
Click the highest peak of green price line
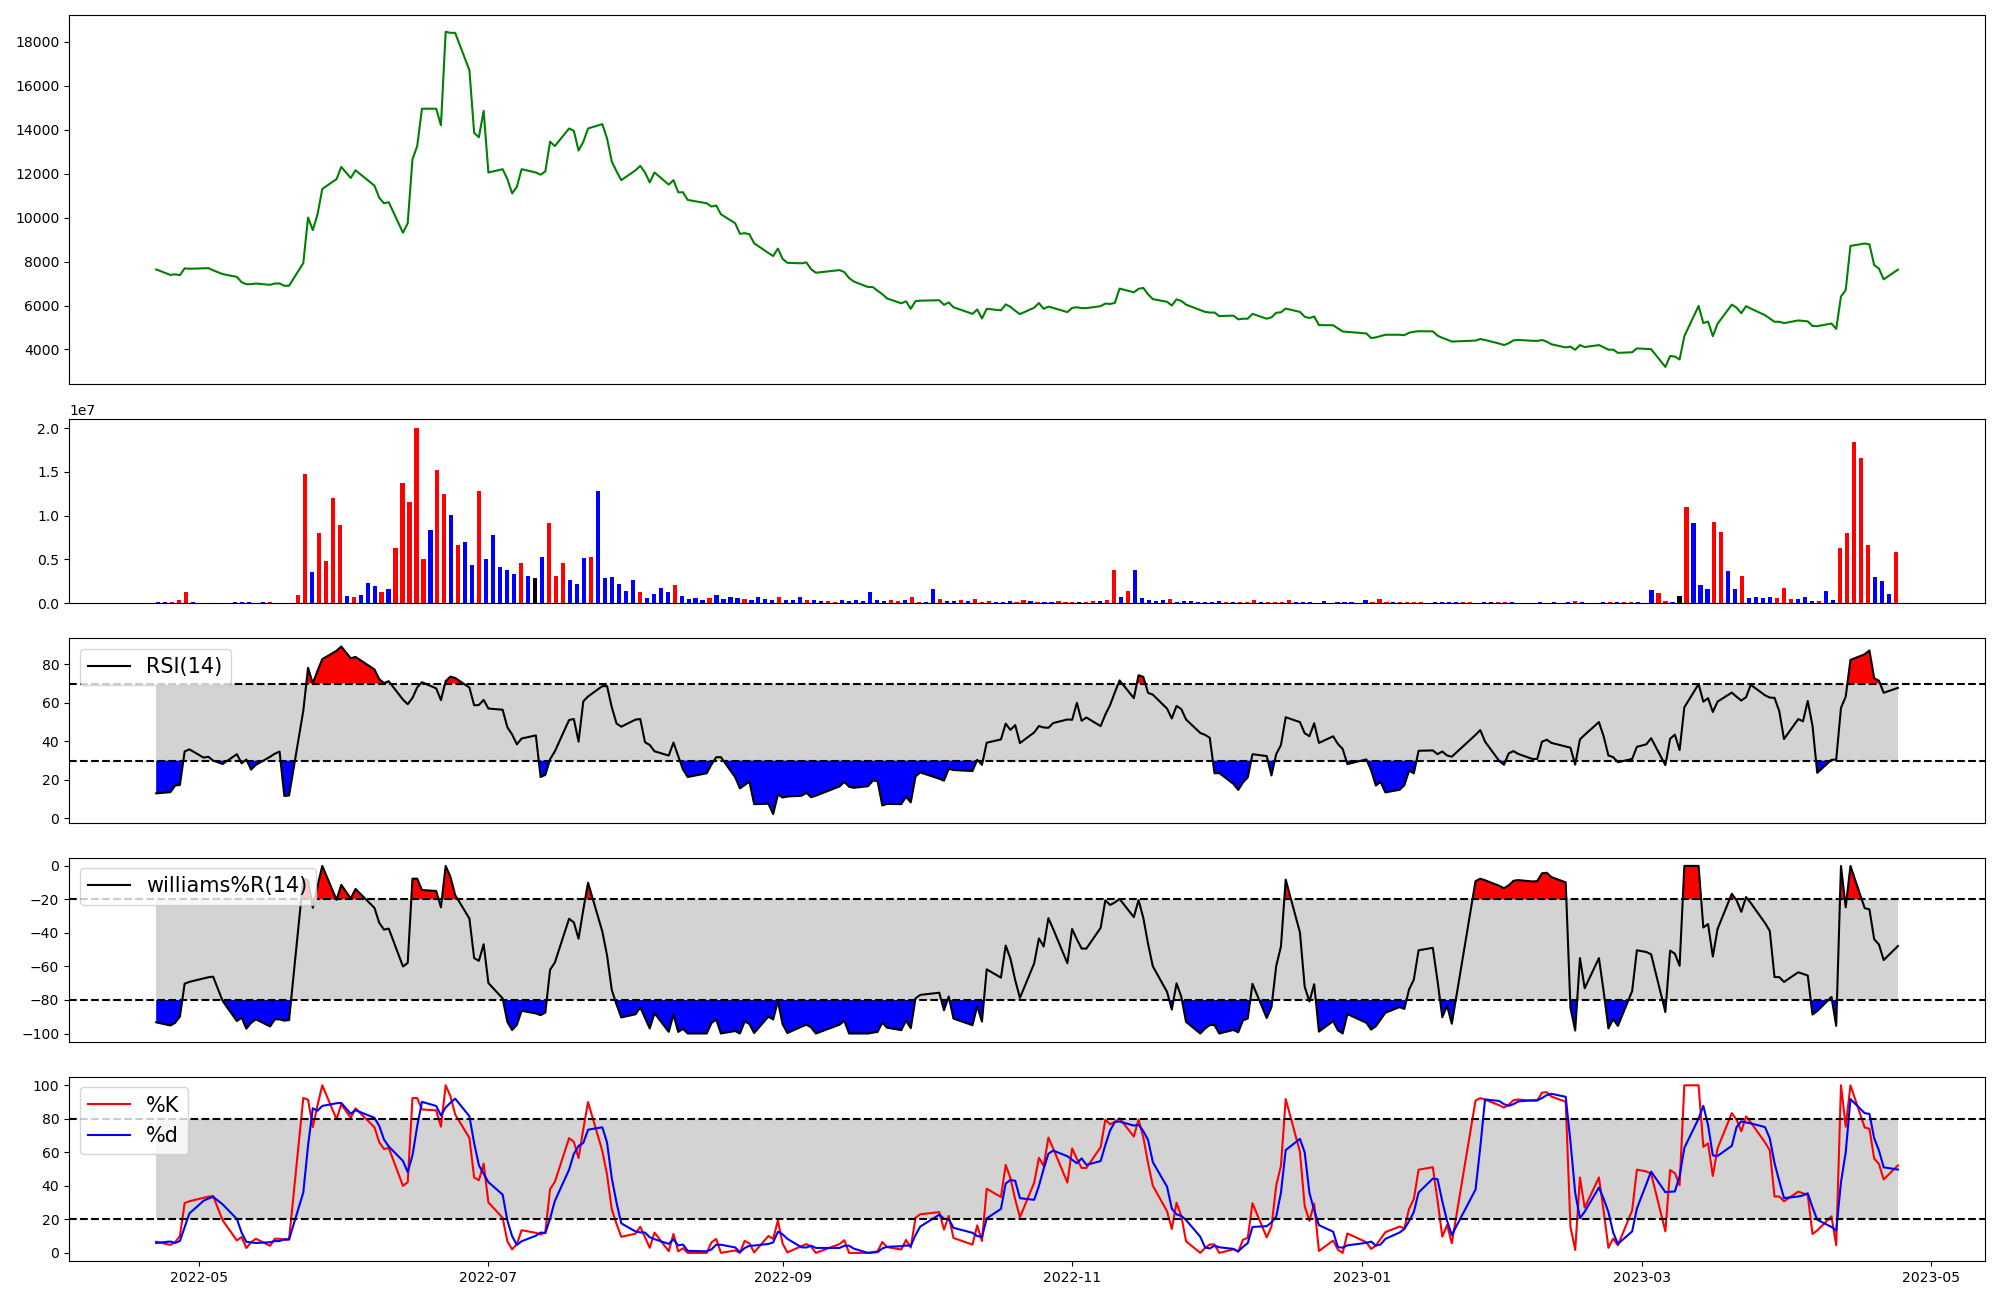pos(447,32)
